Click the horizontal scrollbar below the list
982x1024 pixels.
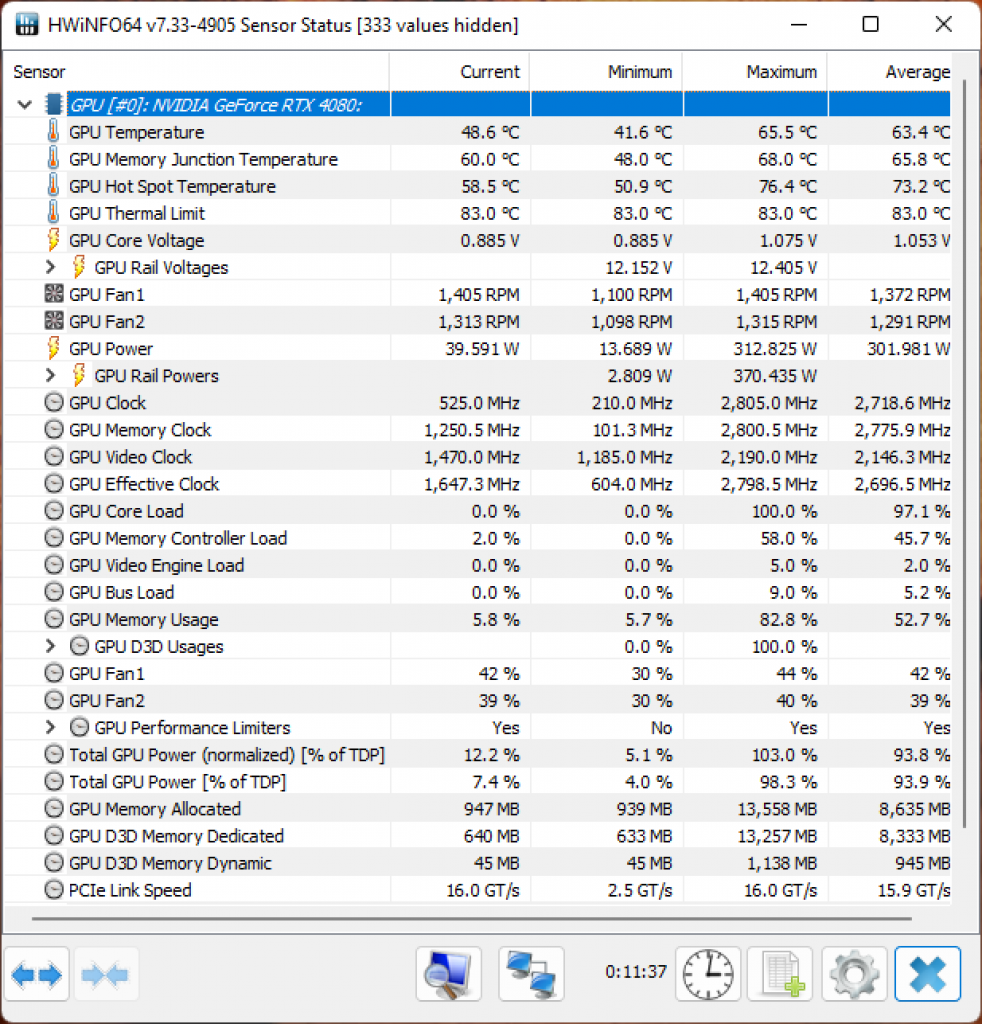click(471, 919)
